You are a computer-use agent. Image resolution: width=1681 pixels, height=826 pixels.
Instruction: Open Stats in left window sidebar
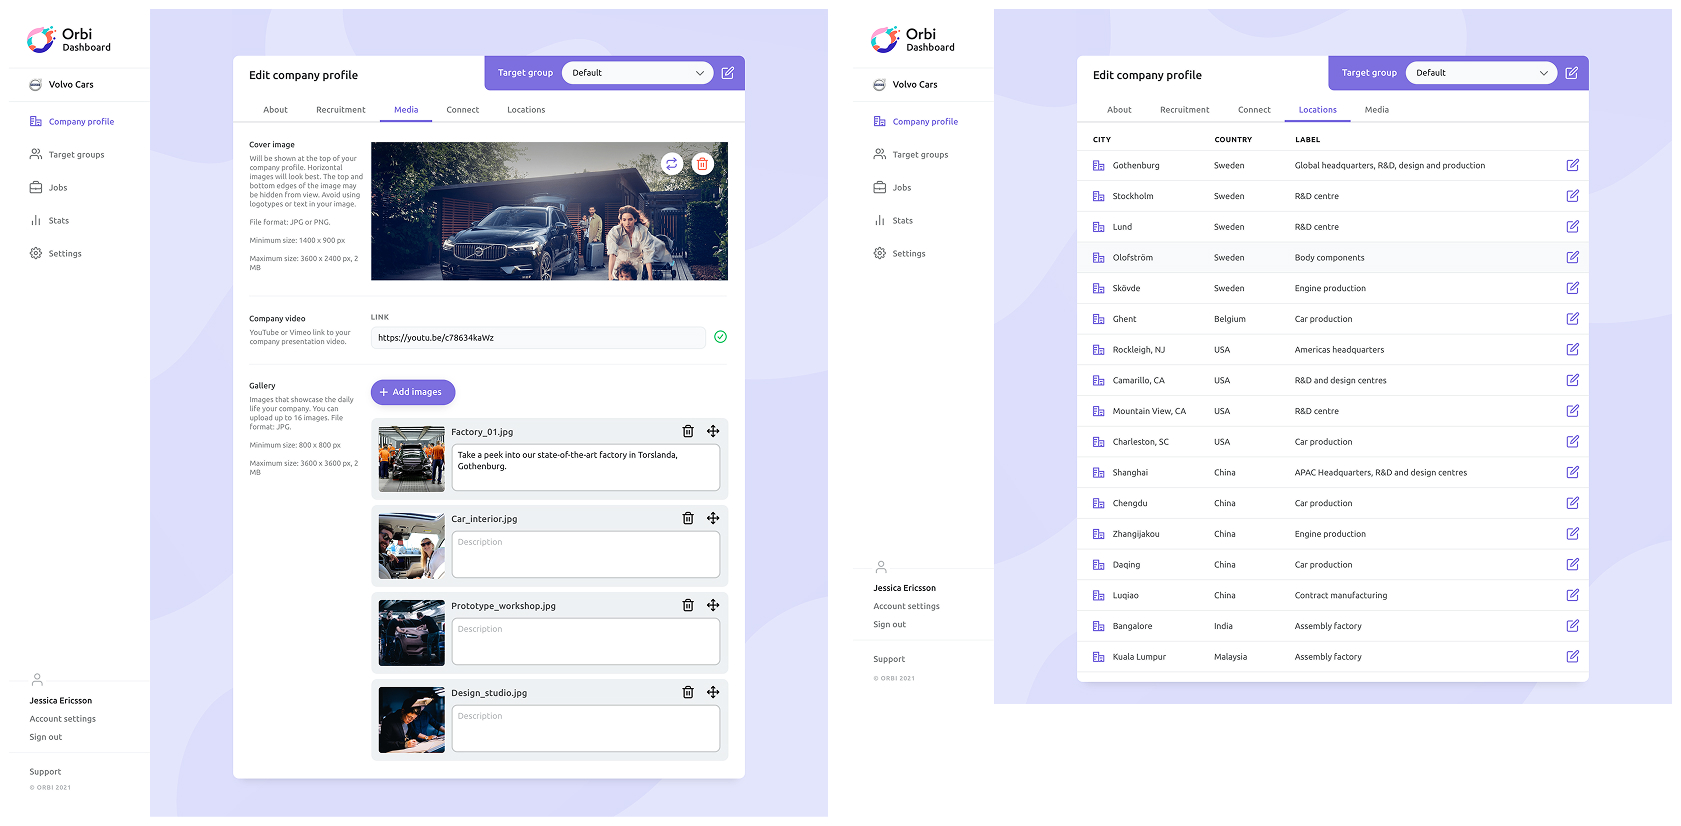click(x=49, y=221)
